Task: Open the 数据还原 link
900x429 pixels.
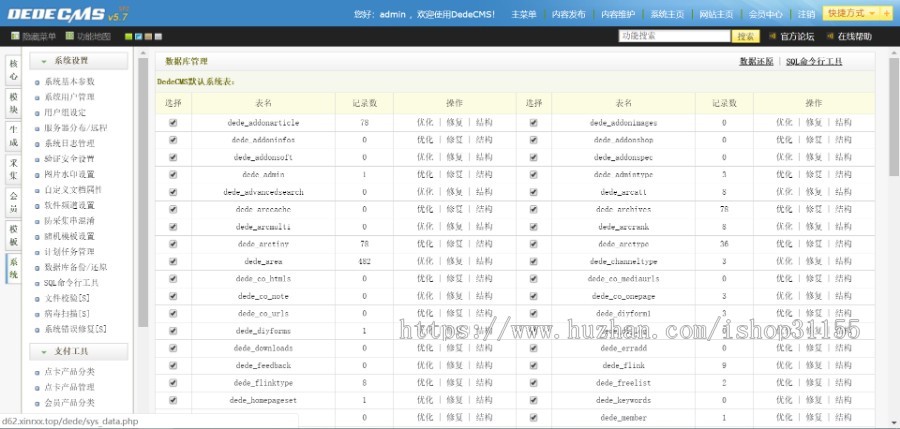Action: pyautogui.click(x=756, y=61)
